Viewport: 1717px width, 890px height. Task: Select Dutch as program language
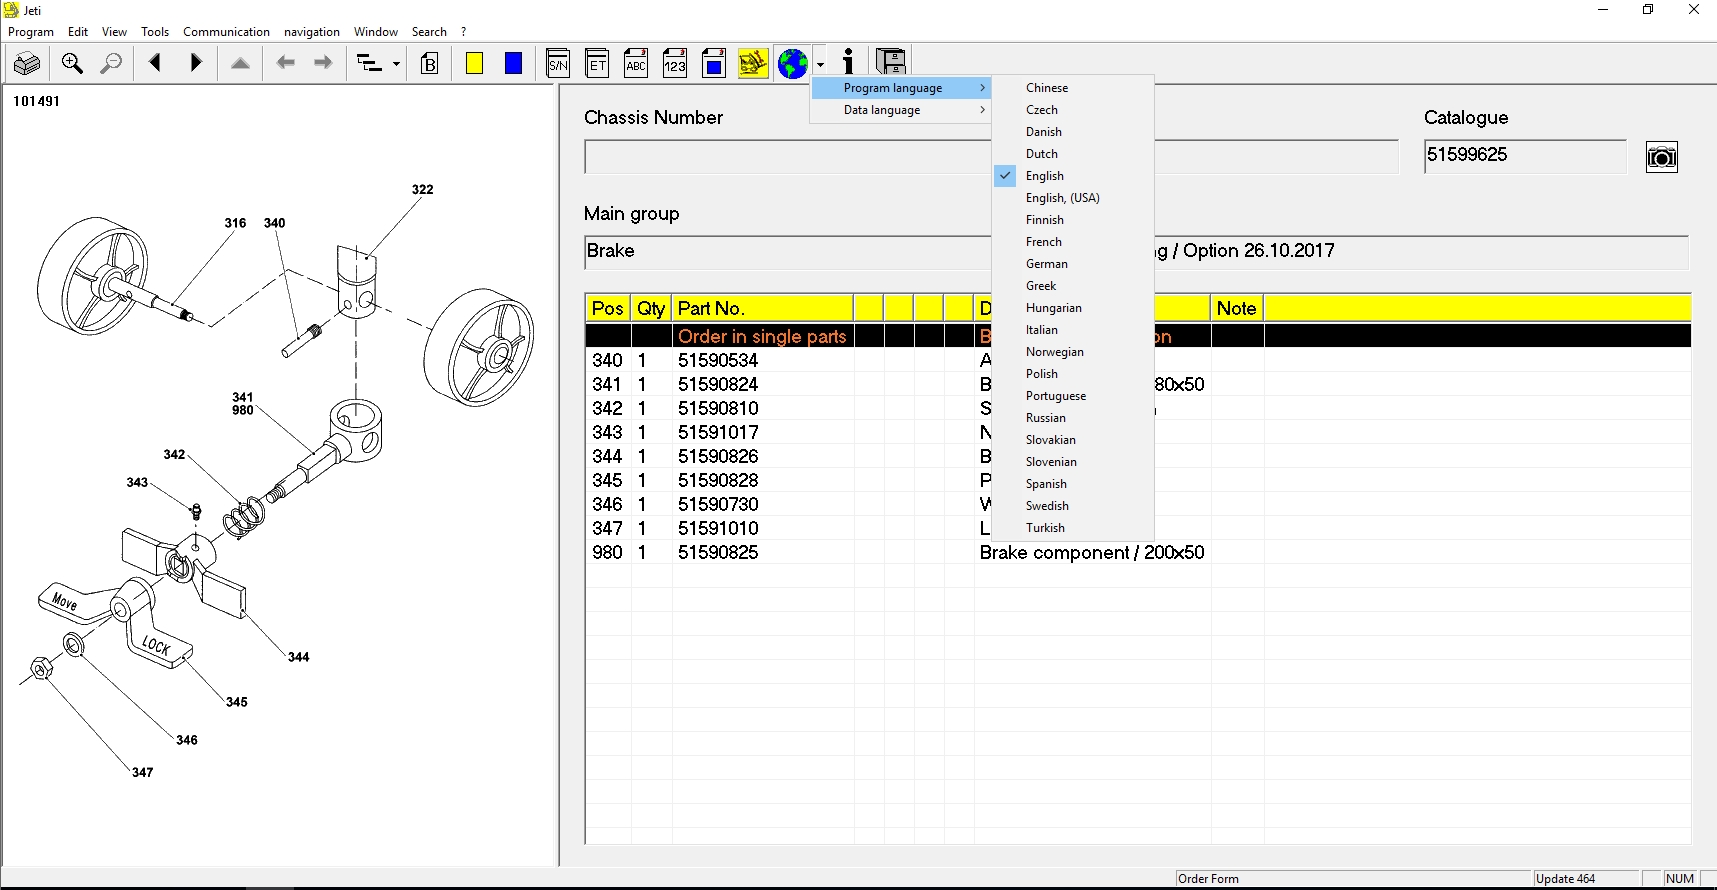[x=1073, y=154]
